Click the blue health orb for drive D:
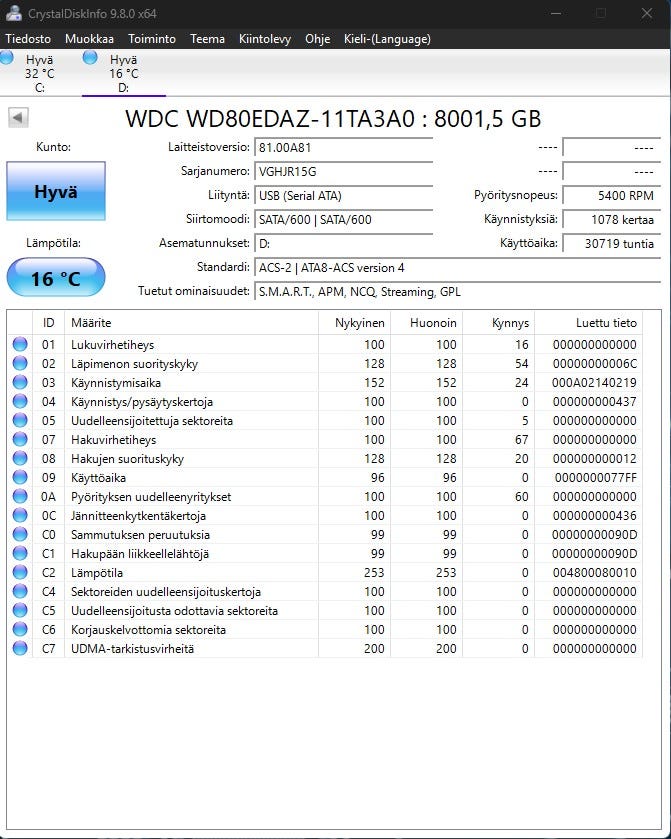 tap(90, 58)
